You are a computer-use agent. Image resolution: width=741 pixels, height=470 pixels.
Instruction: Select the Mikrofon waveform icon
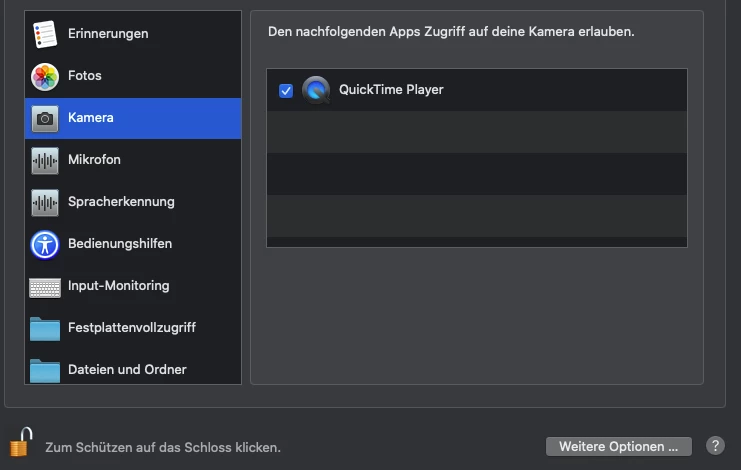coord(45,161)
